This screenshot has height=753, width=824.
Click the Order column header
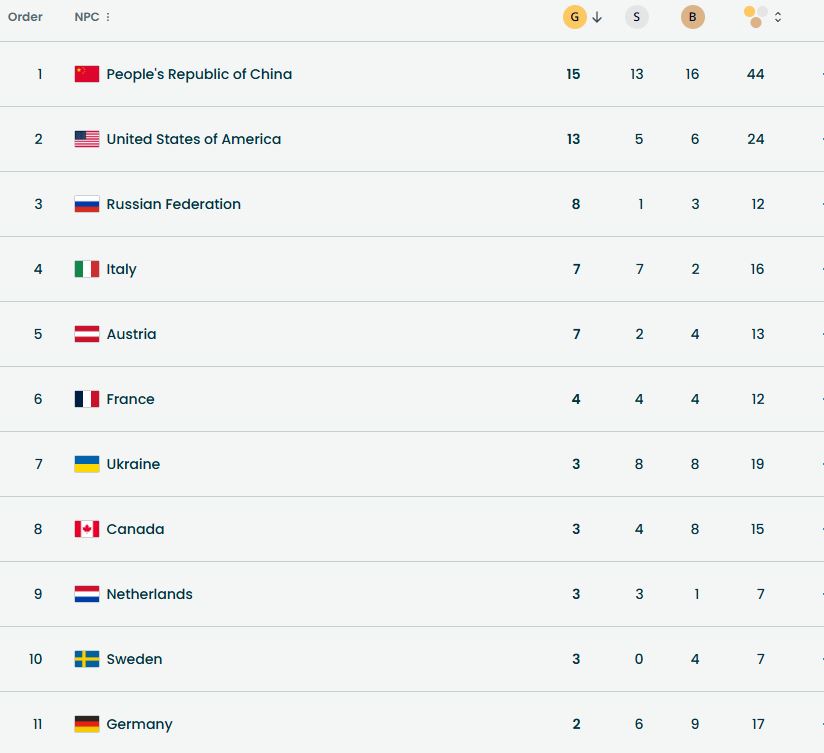click(x=25, y=17)
